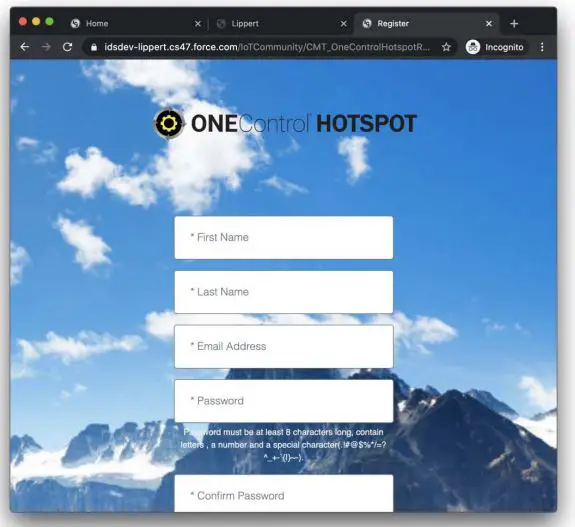The image size is (575, 527).
Task: Reload the current page
Action: point(67,47)
